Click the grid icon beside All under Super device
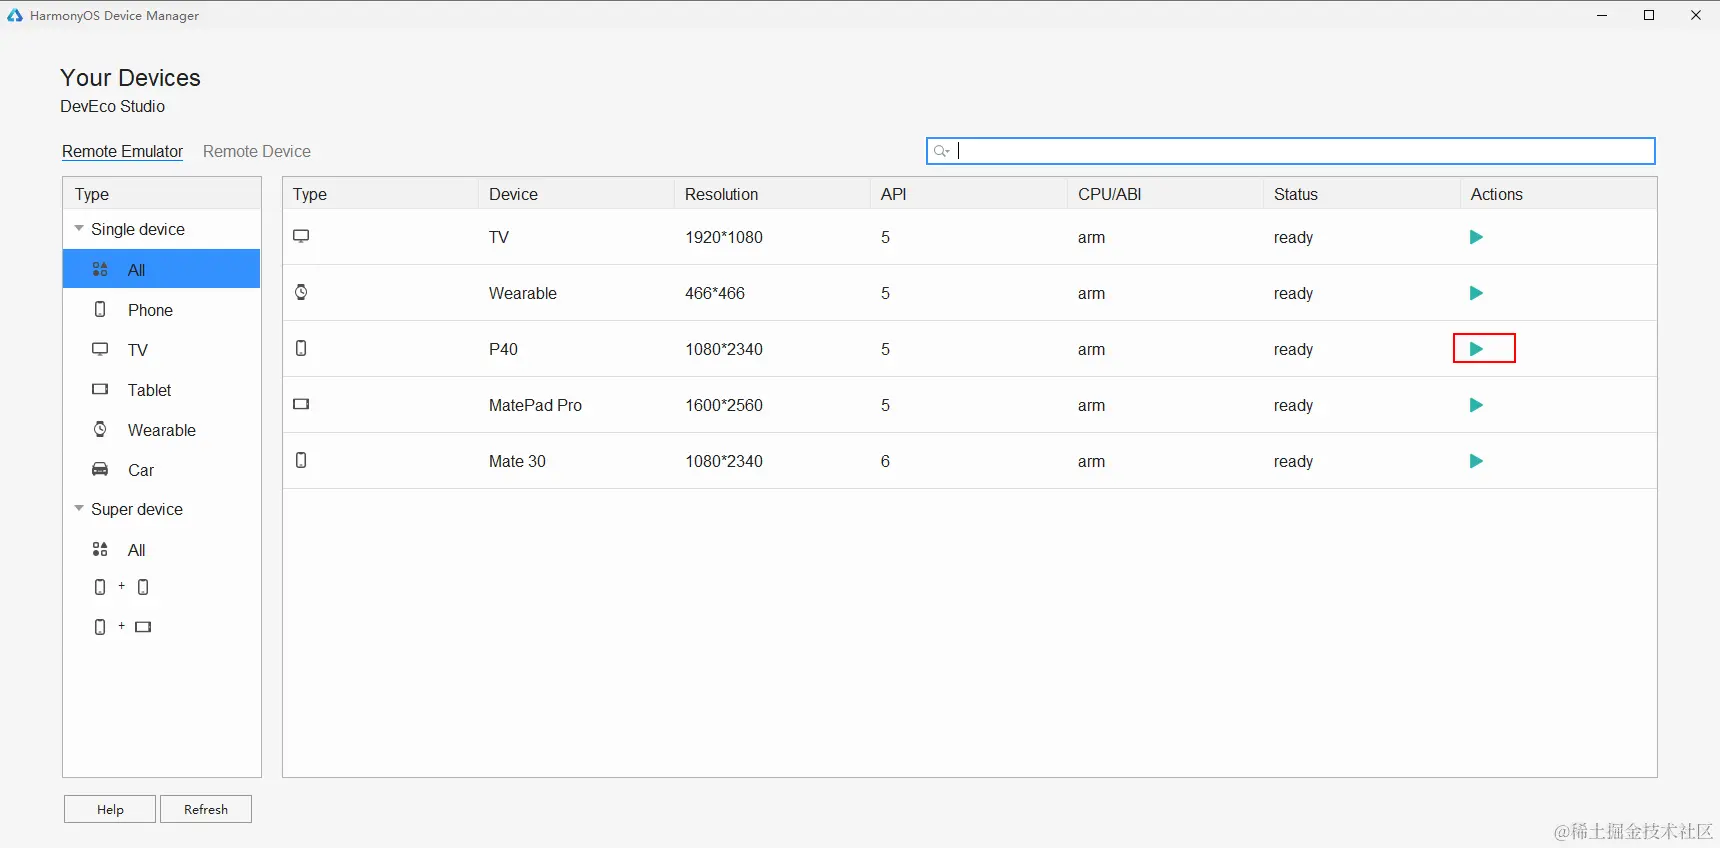 pyautogui.click(x=100, y=549)
